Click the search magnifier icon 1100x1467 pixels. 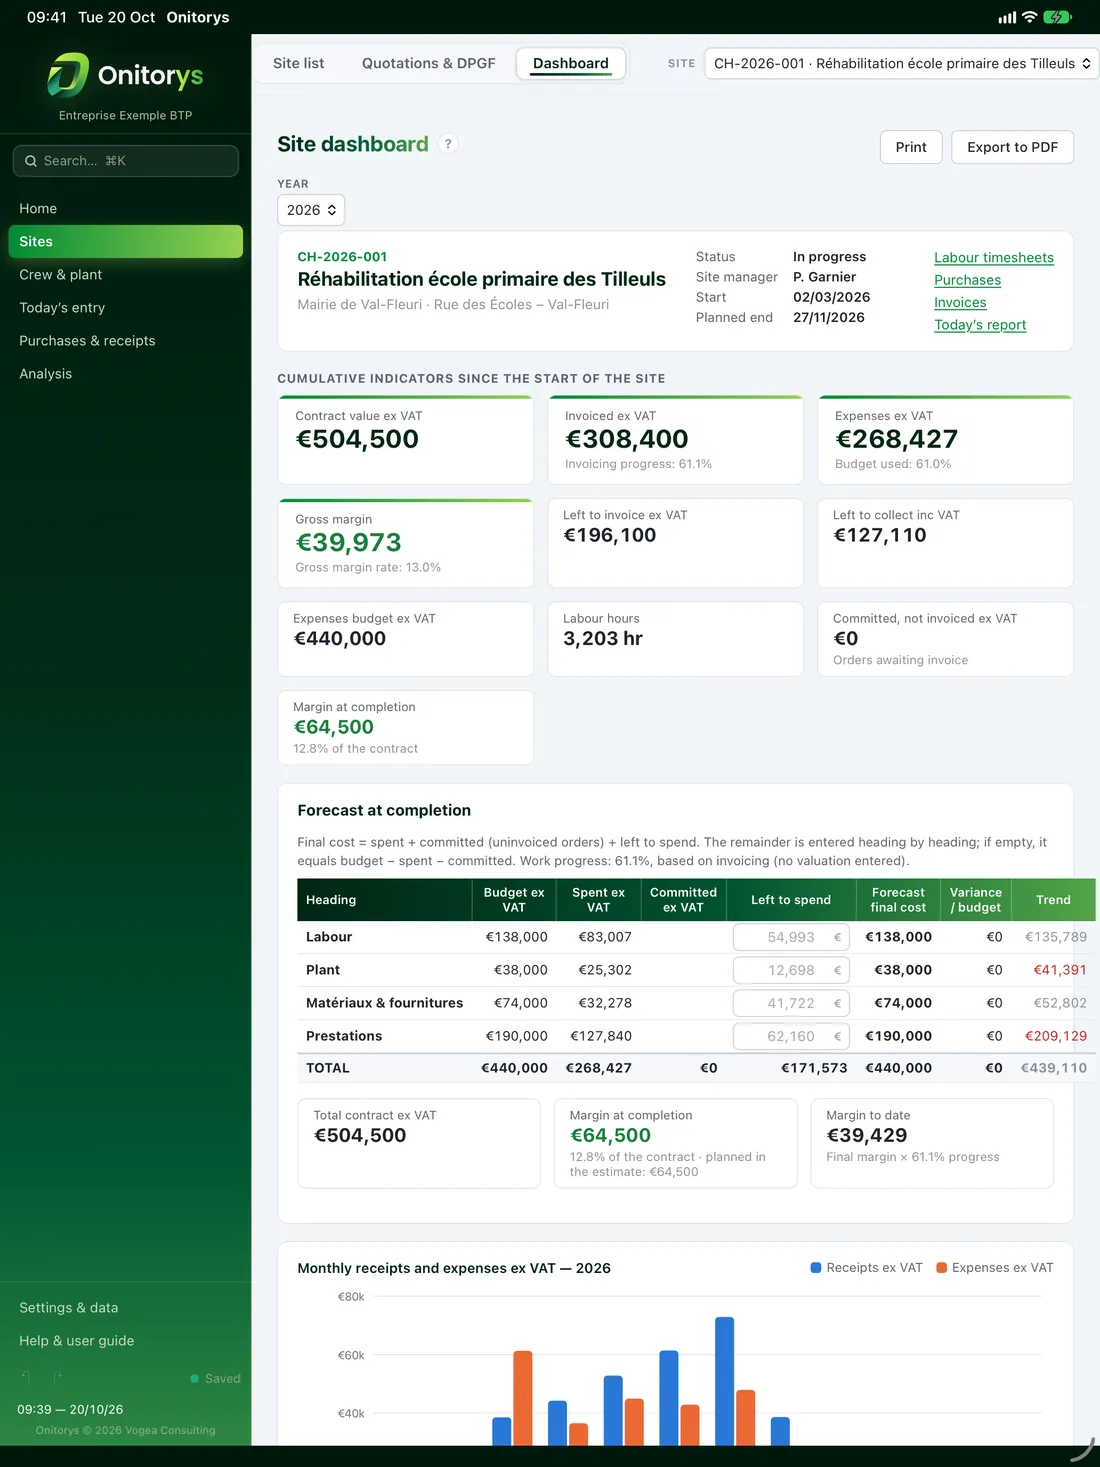pos(31,161)
